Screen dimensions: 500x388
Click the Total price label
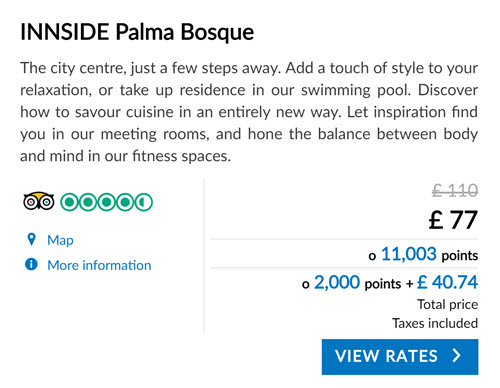[x=448, y=304]
